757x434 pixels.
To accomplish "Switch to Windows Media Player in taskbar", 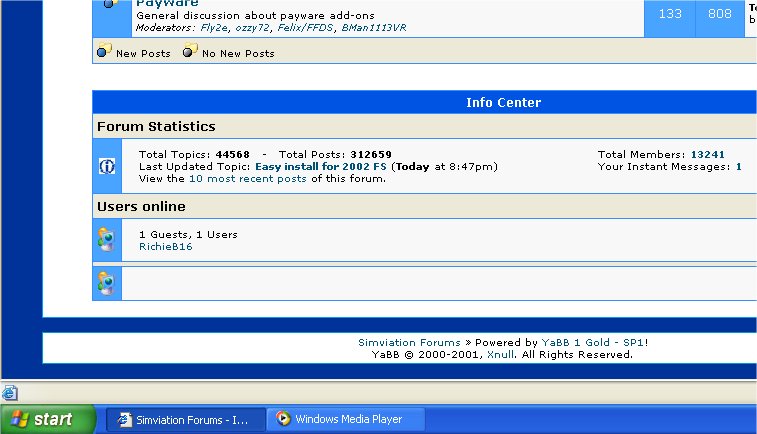I will click(346, 419).
